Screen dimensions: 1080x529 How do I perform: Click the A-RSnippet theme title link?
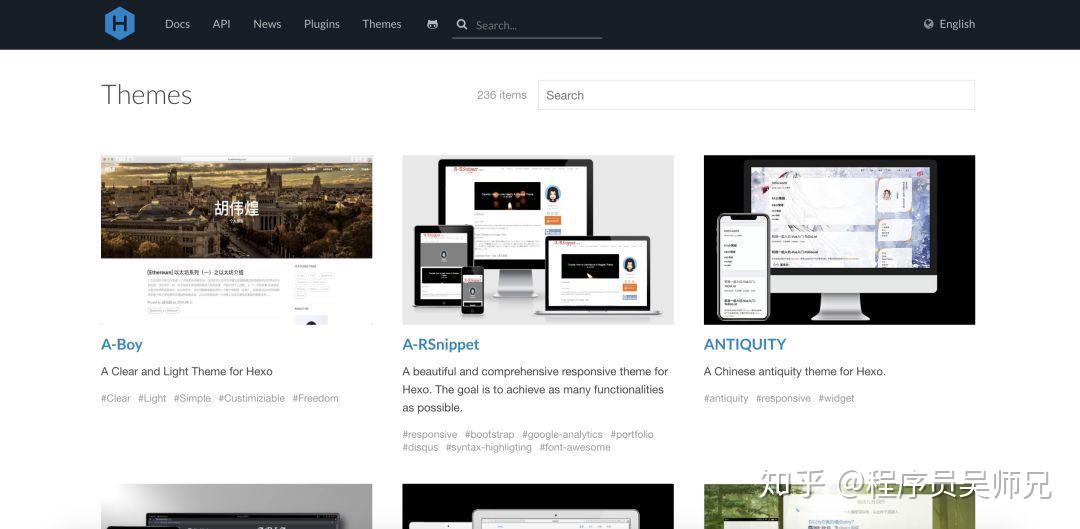(441, 344)
